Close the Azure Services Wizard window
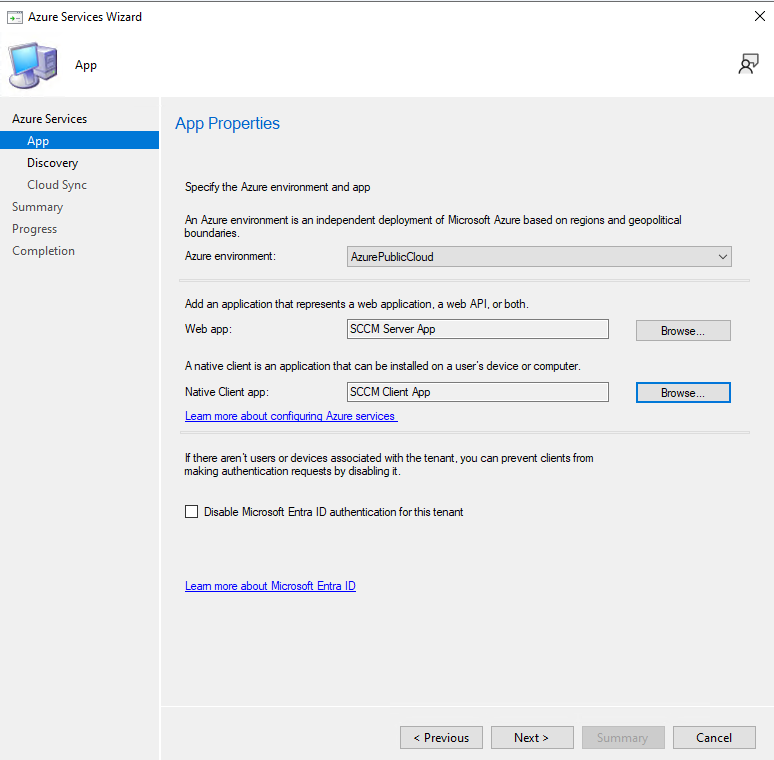The image size is (774, 760). 758,16
